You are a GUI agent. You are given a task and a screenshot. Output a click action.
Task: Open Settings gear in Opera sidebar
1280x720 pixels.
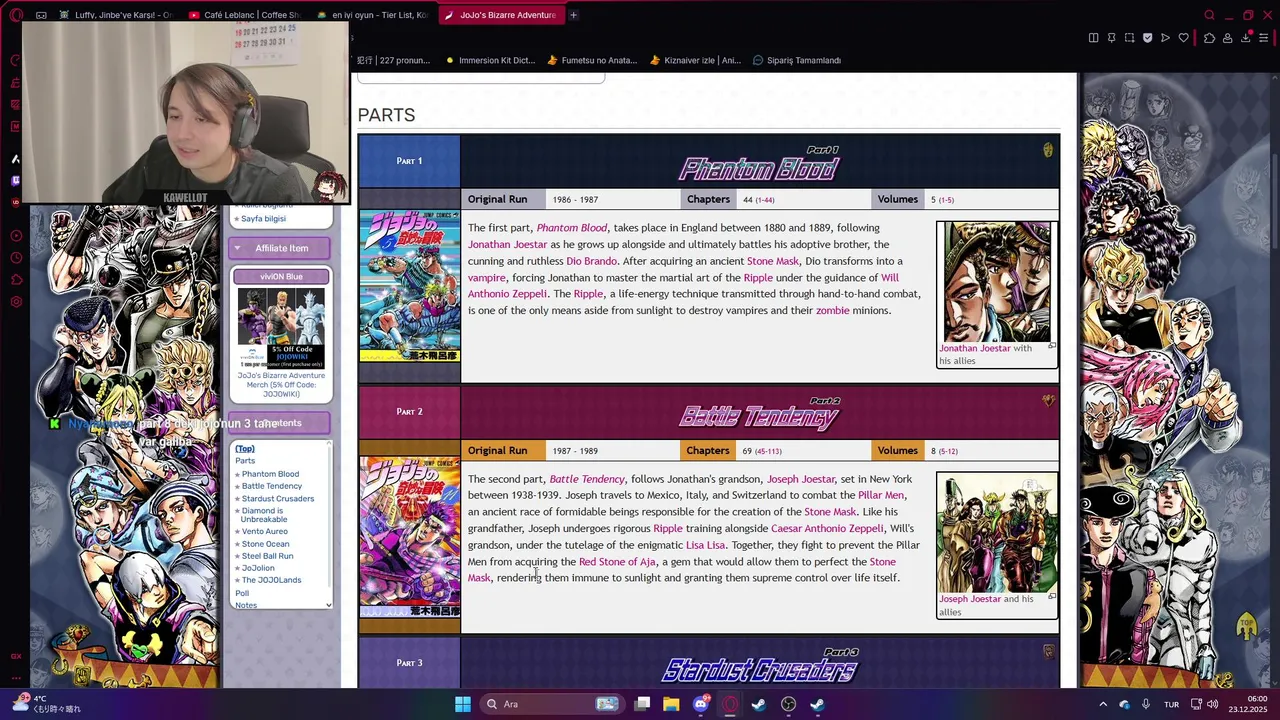(16, 302)
